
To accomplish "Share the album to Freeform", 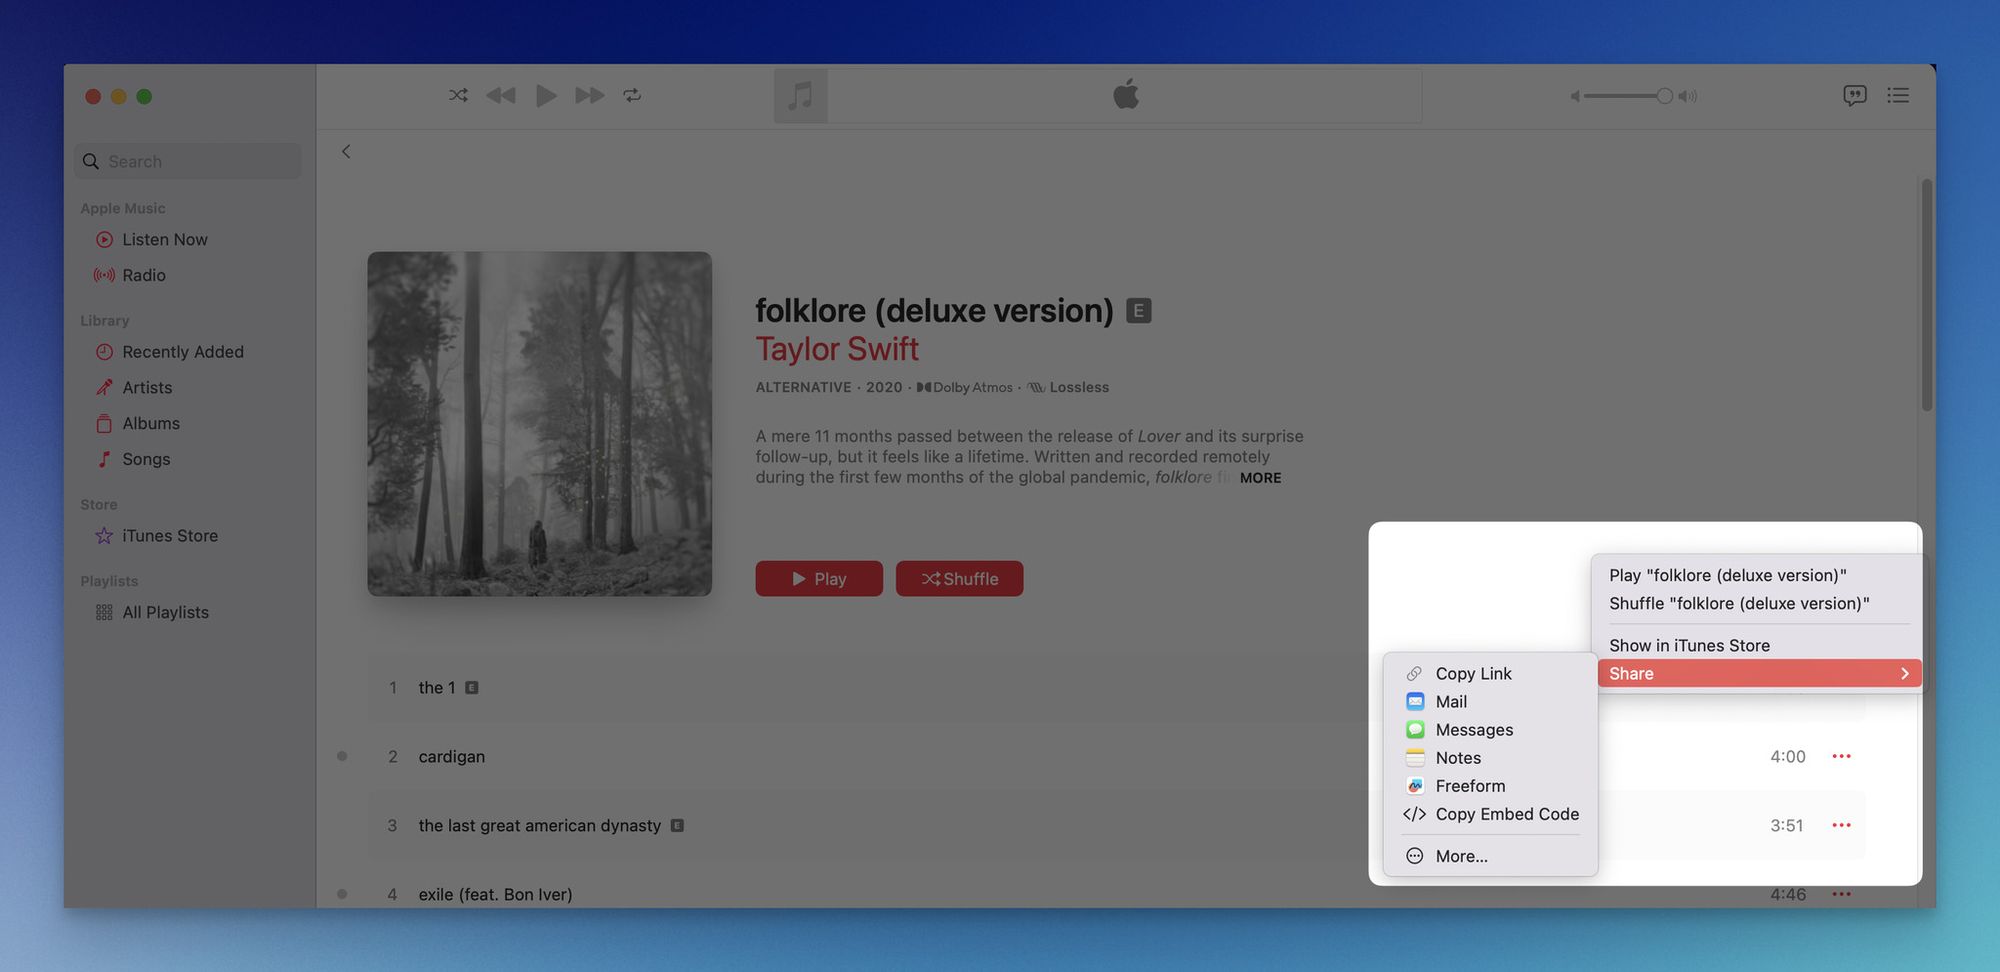I will tap(1470, 785).
